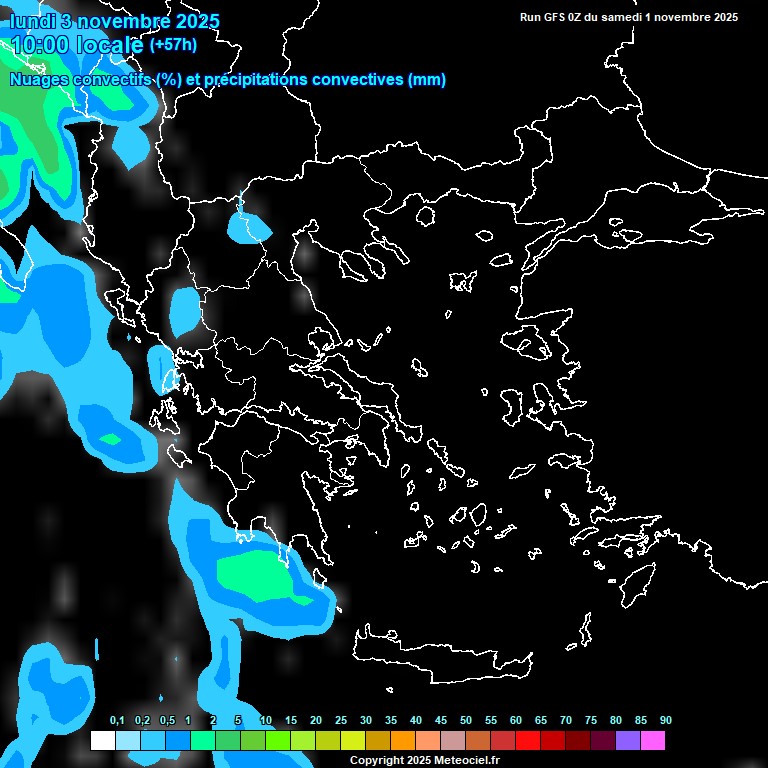The height and width of the screenshot is (768, 768).
Task: Click the 10:00 locale time label
Action: pyautogui.click(x=77, y=45)
